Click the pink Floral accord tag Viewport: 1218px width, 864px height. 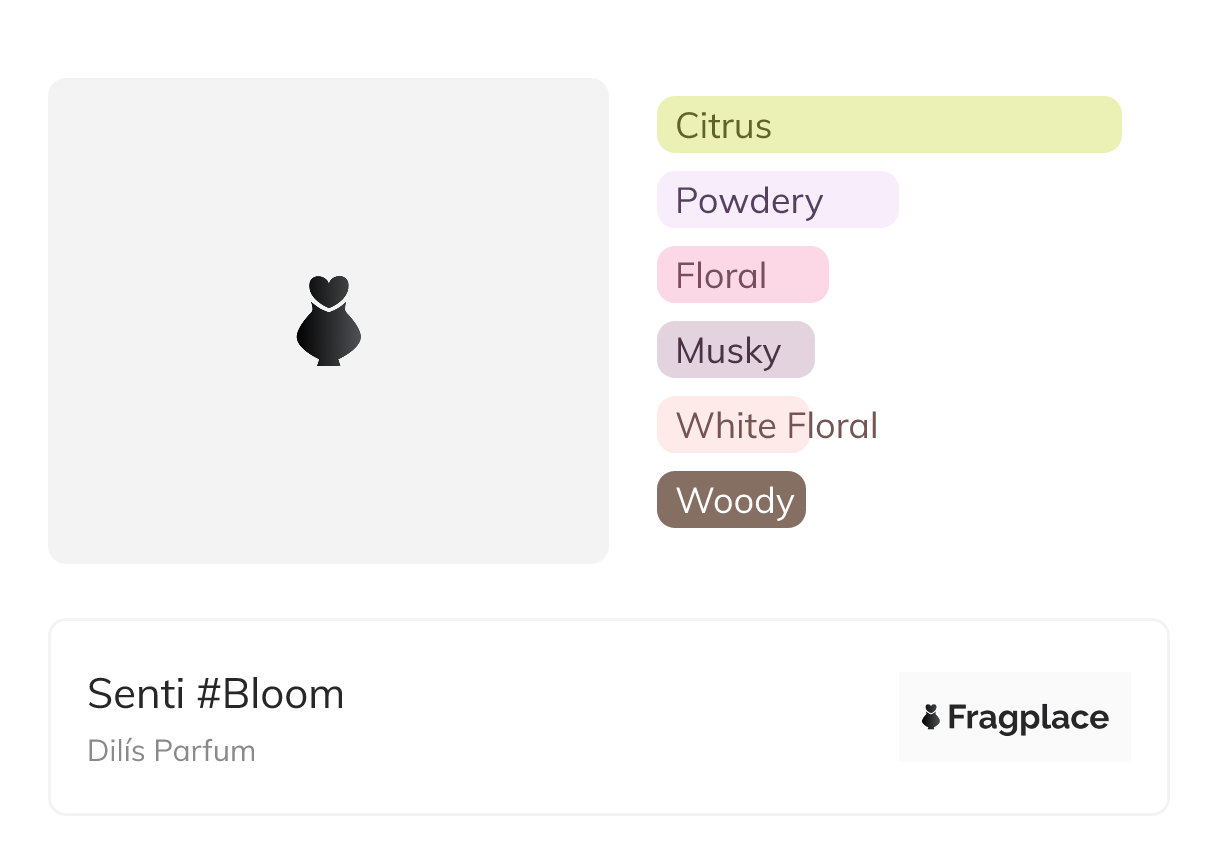(742, 275)
